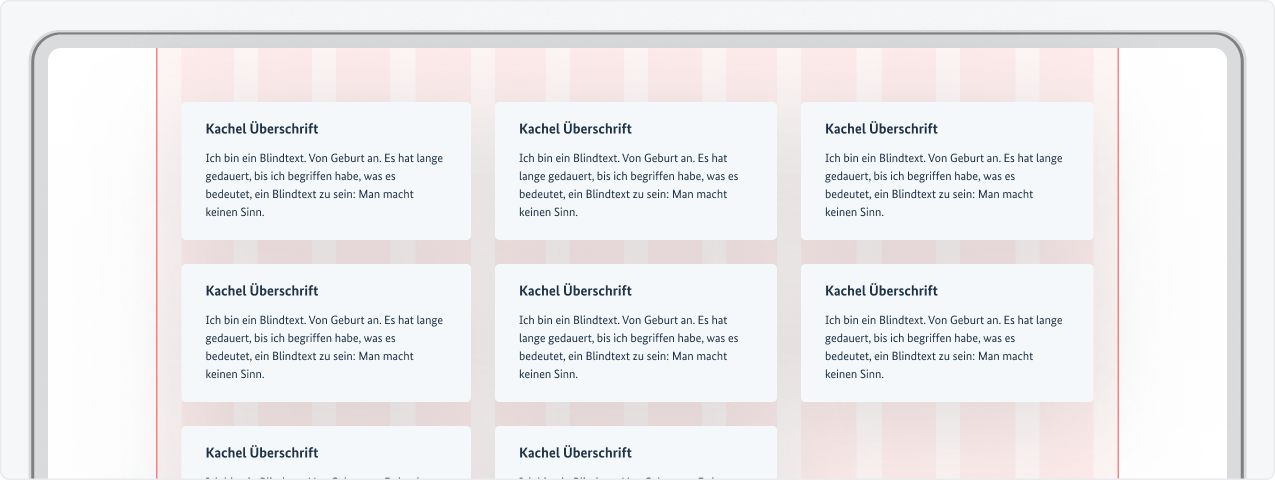Select the Blindtext paragraph in the top-middle tile
Screen dimensions: 1275x480
click(x=628, y=185)
